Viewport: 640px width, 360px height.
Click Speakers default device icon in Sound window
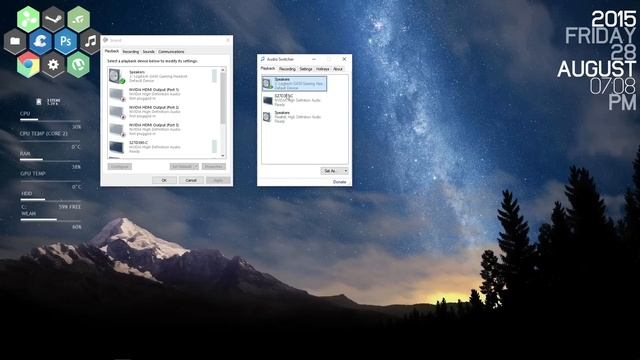[117, 76]
